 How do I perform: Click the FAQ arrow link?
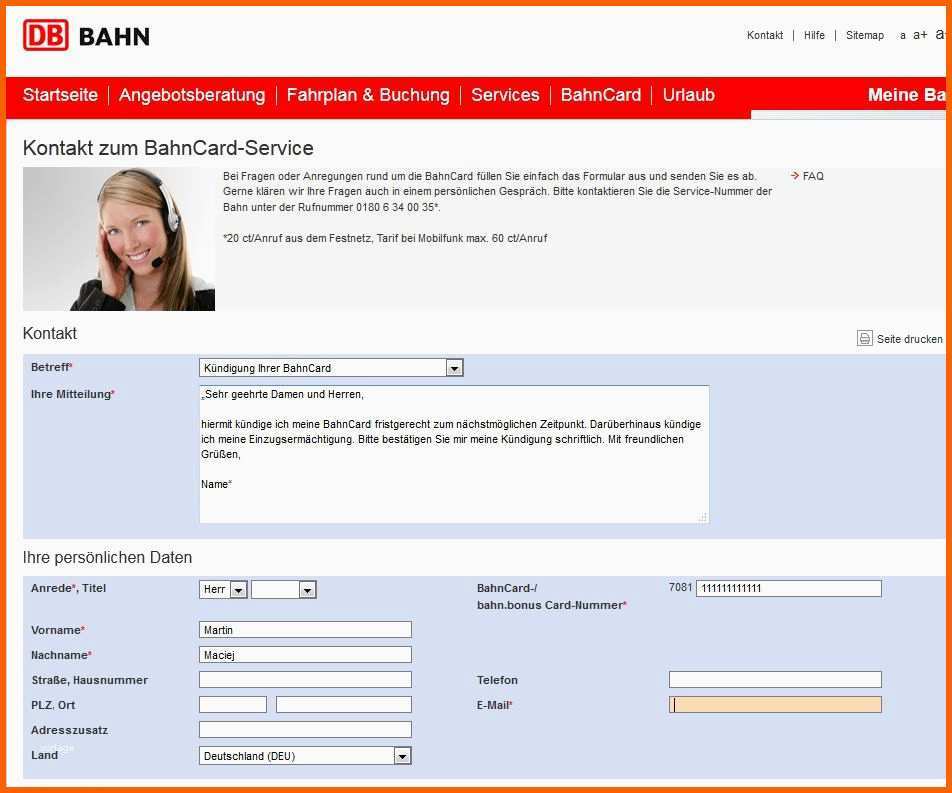point(807,176)
